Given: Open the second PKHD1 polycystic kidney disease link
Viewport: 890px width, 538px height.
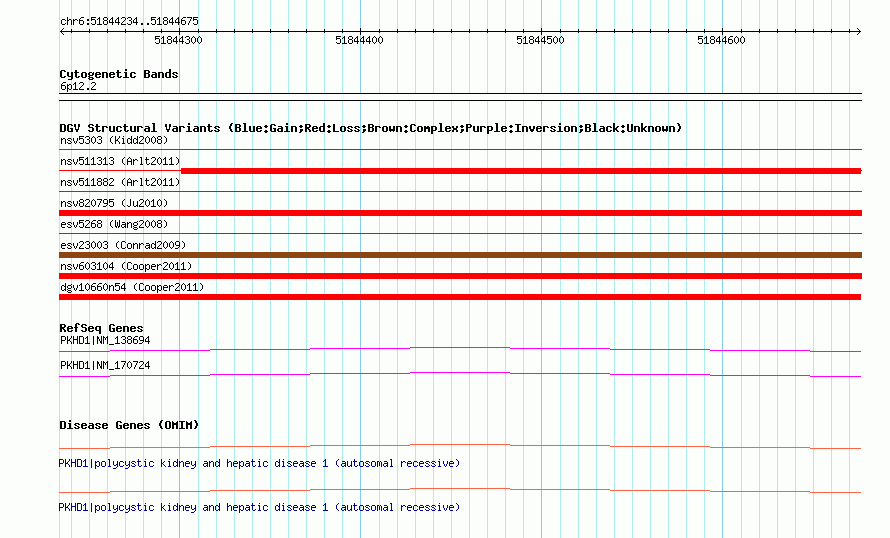Looking at the screenshot, I should [x=259, y=507].
